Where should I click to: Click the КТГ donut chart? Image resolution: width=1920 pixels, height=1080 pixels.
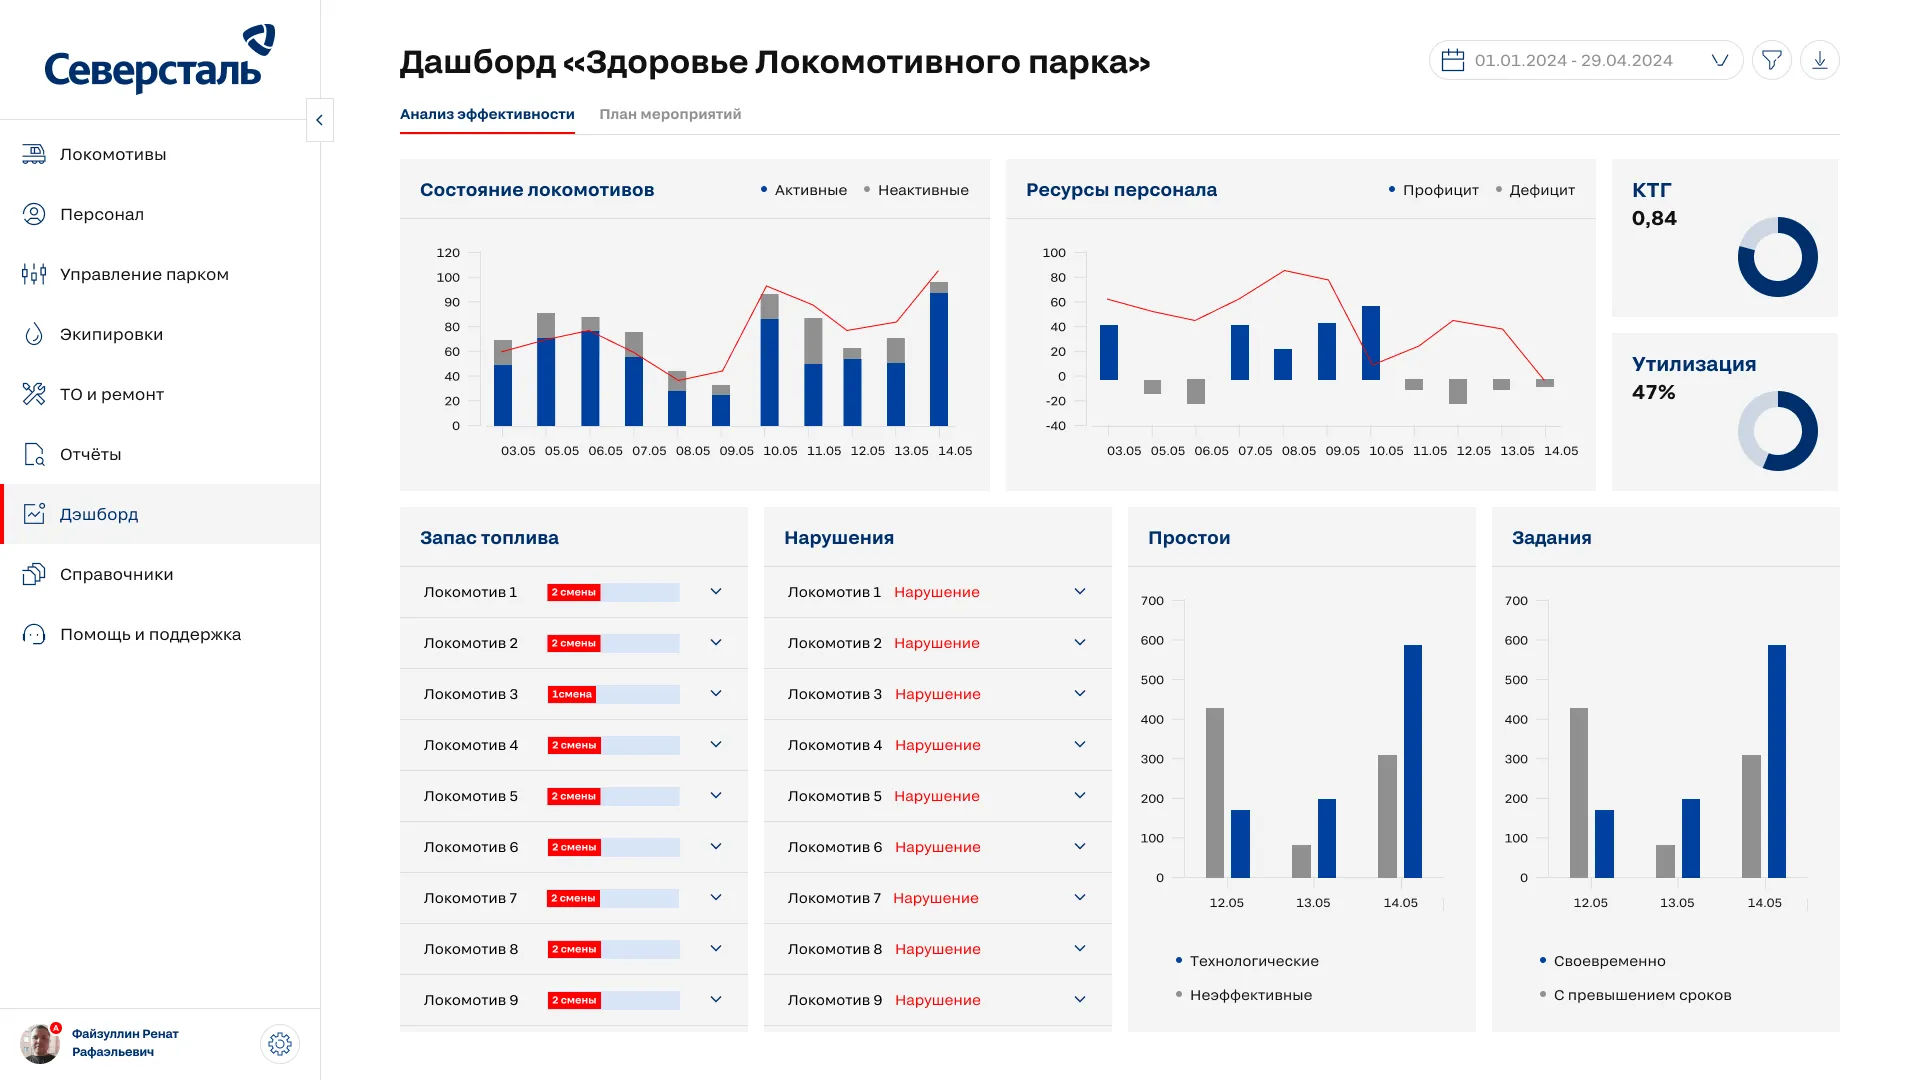click(1777, 257)
